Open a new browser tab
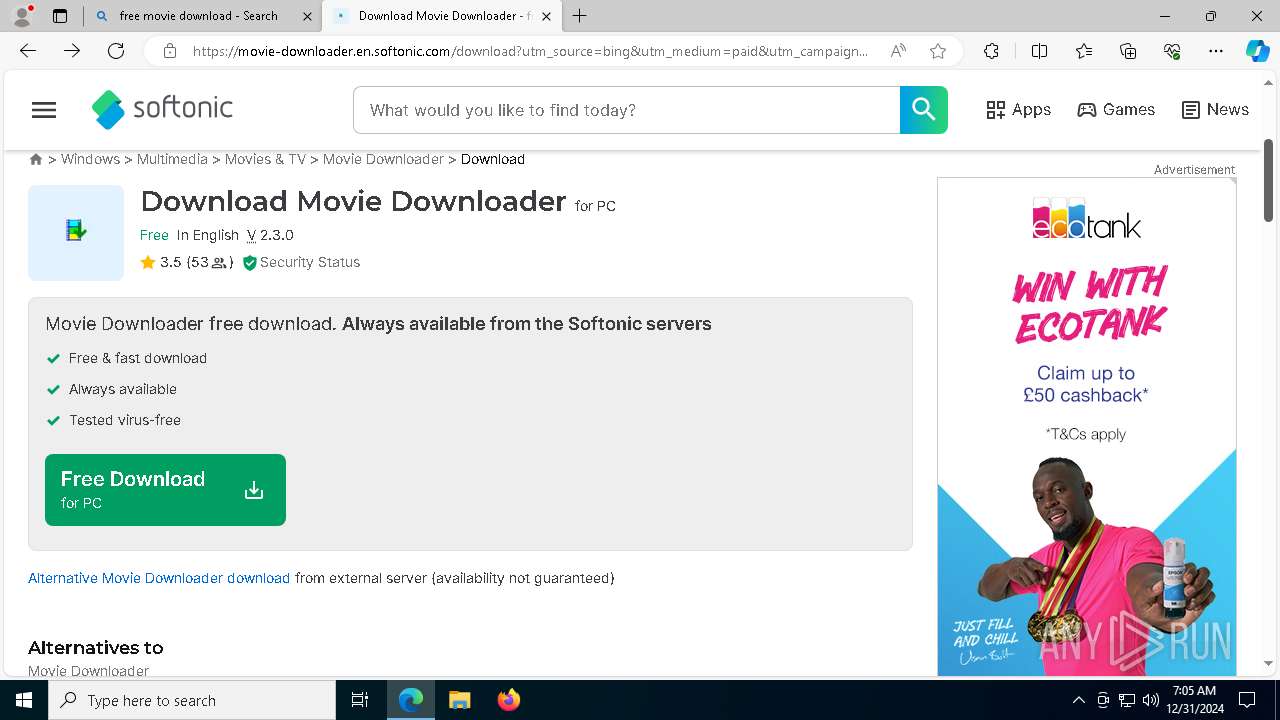The image size is (1280, 720). (x=580, y=16)
